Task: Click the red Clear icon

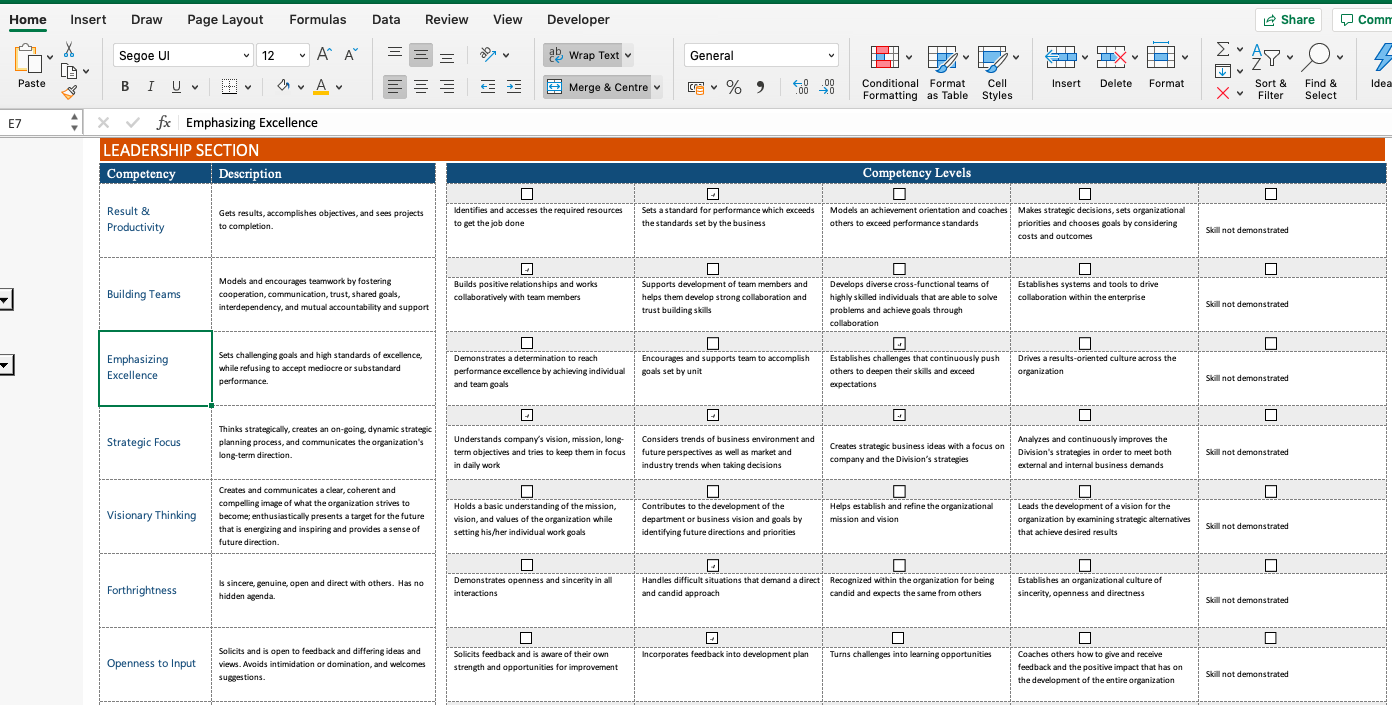Action: (1222, 93)
